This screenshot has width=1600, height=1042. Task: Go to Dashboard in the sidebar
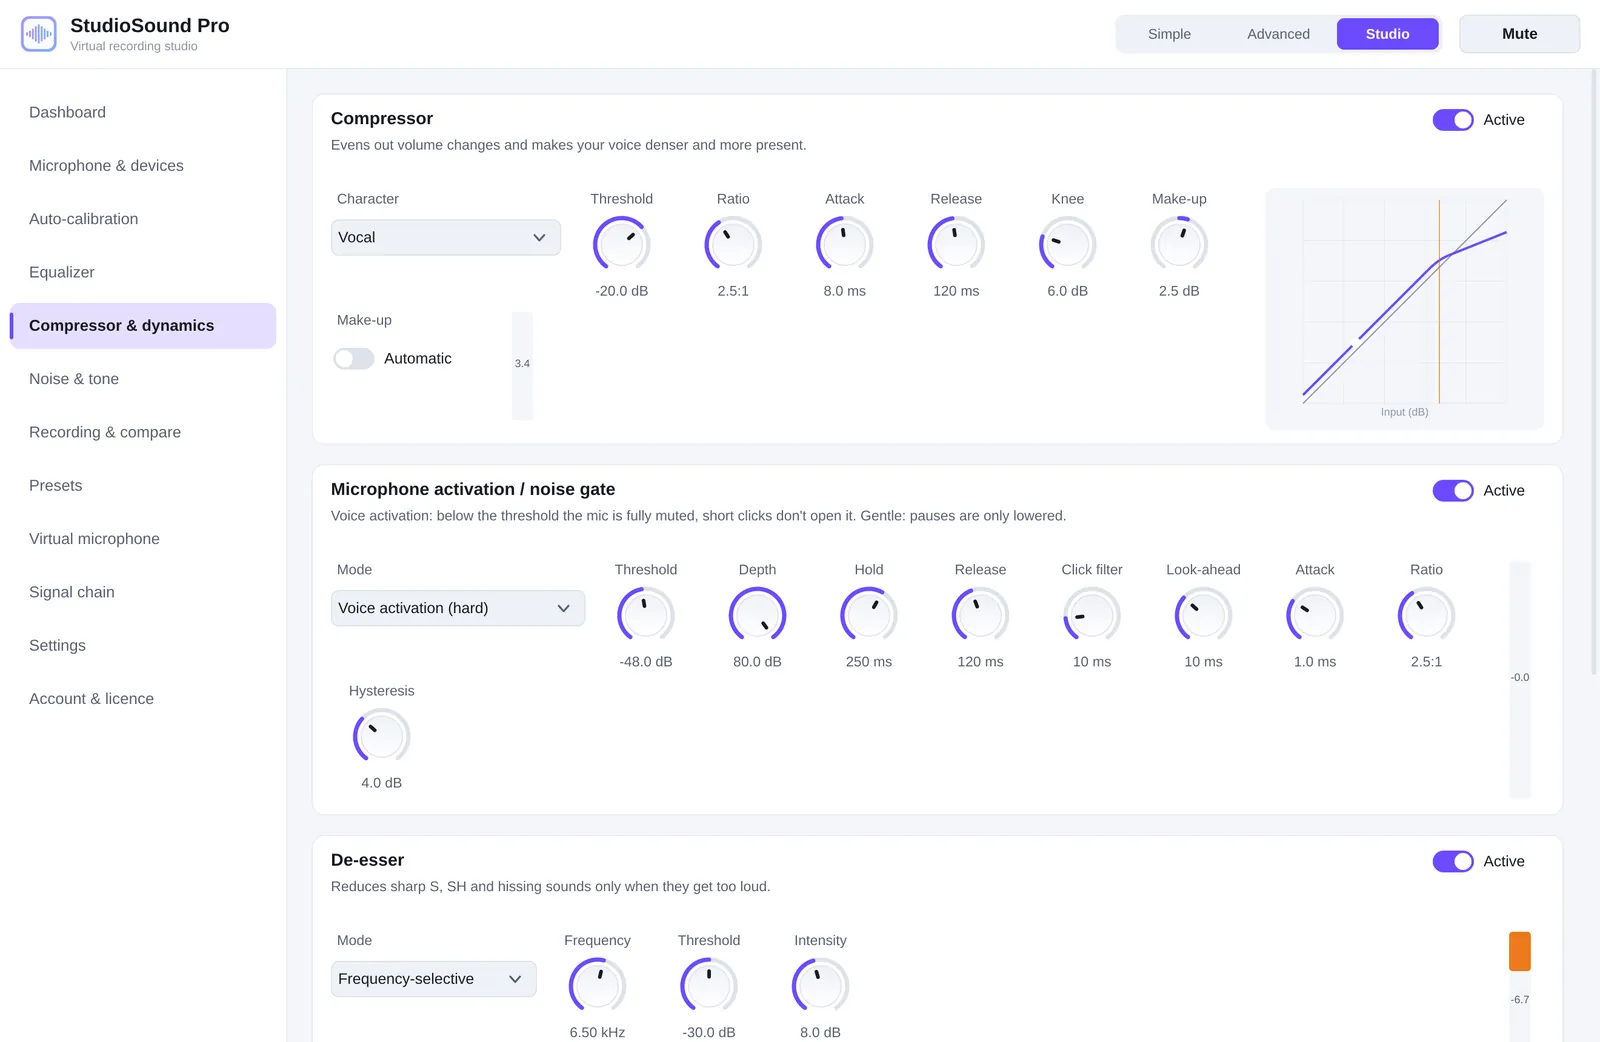[143, 113]
